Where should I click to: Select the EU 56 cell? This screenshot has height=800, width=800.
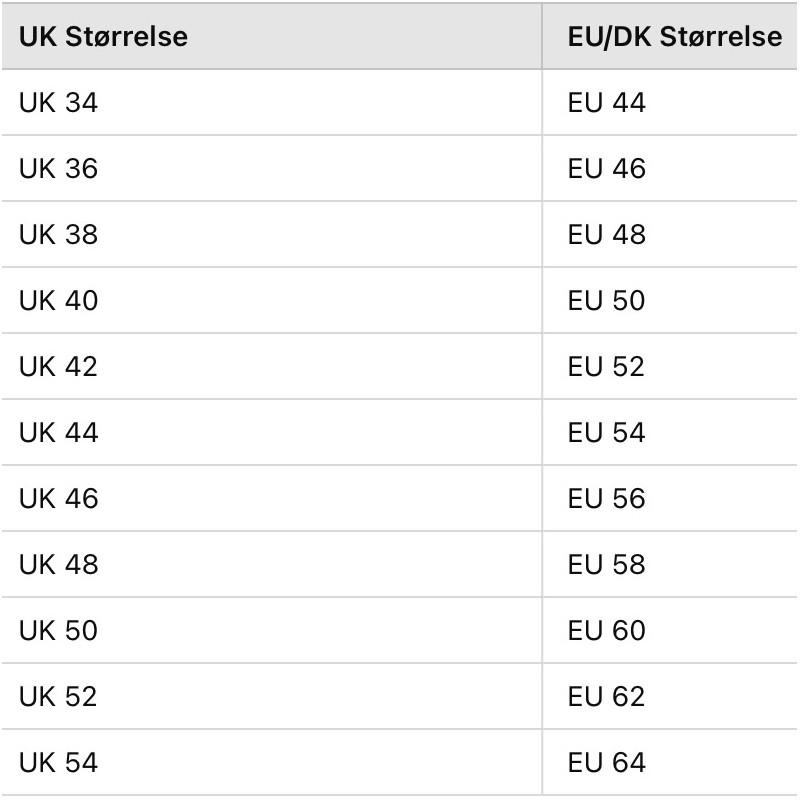670,498
